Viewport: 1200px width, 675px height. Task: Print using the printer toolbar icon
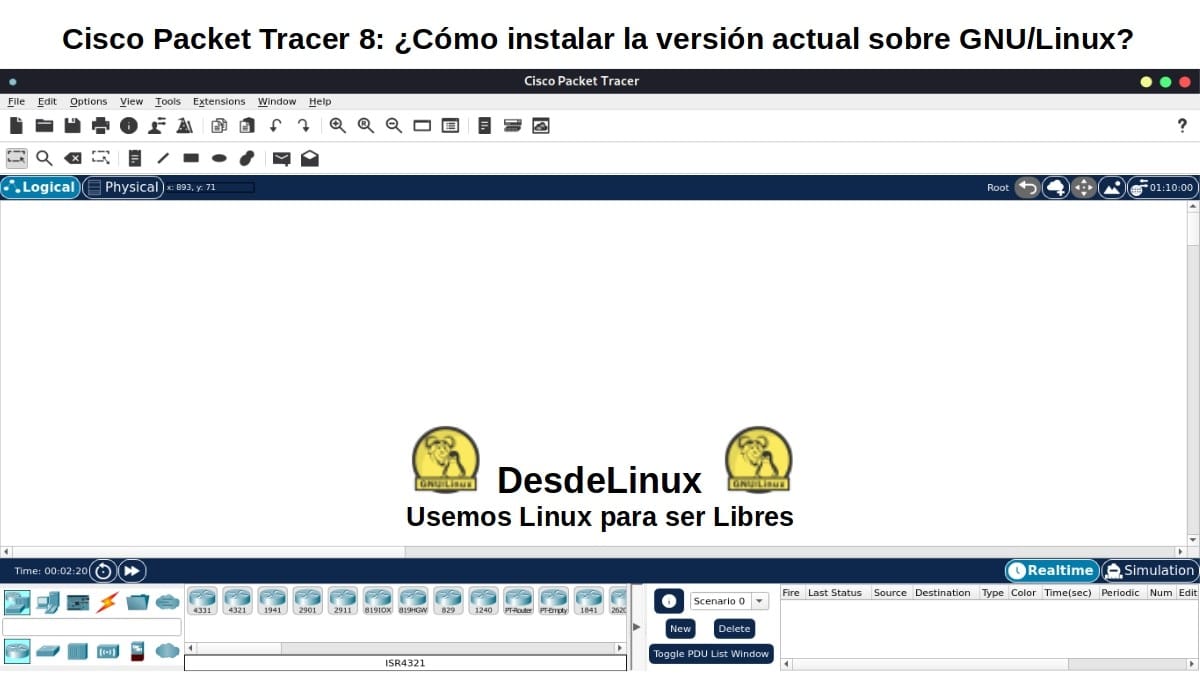tap(100, 125)
